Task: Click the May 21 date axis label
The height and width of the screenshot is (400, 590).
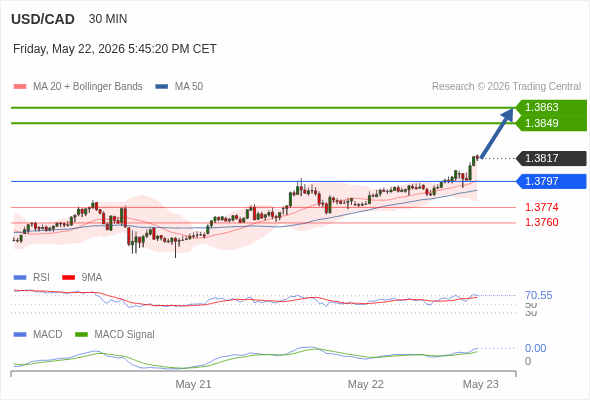Action: click(193, 384)
